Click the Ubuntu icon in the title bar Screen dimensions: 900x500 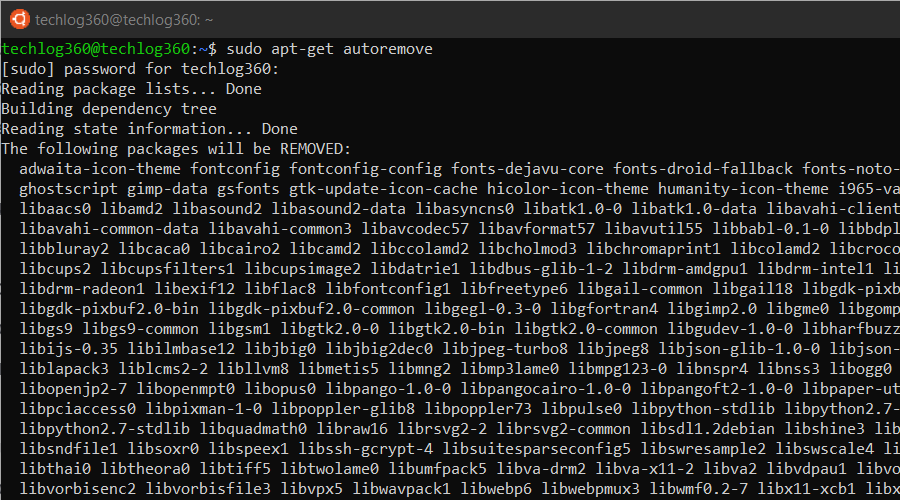(x=20, y=19)
